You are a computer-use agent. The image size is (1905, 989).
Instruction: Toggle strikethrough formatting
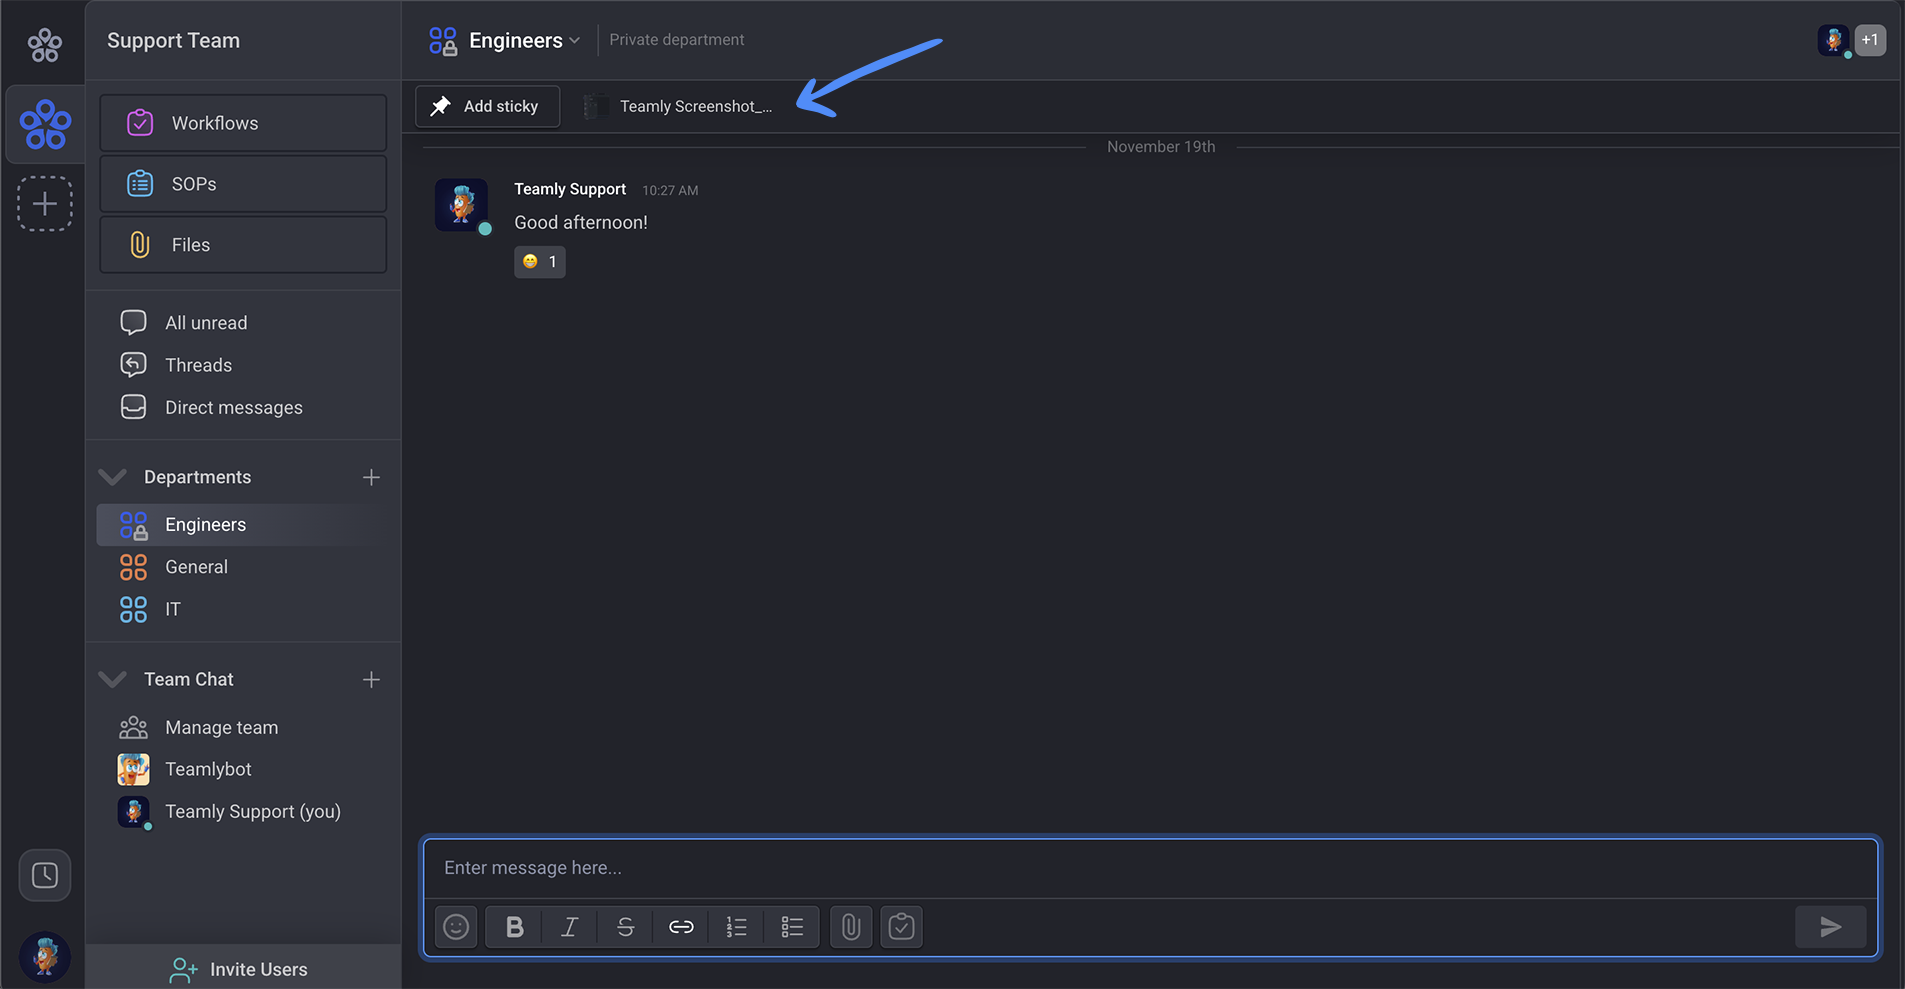click(x=625, y=927)
